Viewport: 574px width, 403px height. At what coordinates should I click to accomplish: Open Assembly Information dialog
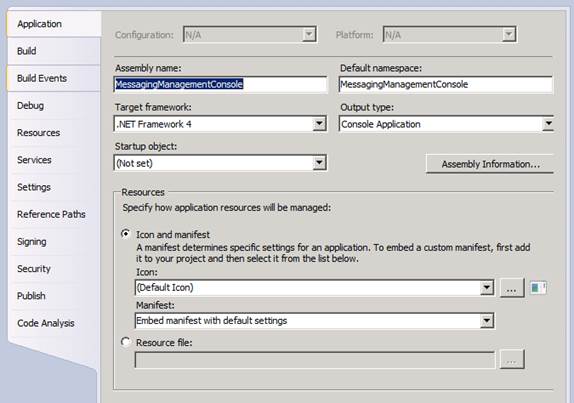[490, 164]
